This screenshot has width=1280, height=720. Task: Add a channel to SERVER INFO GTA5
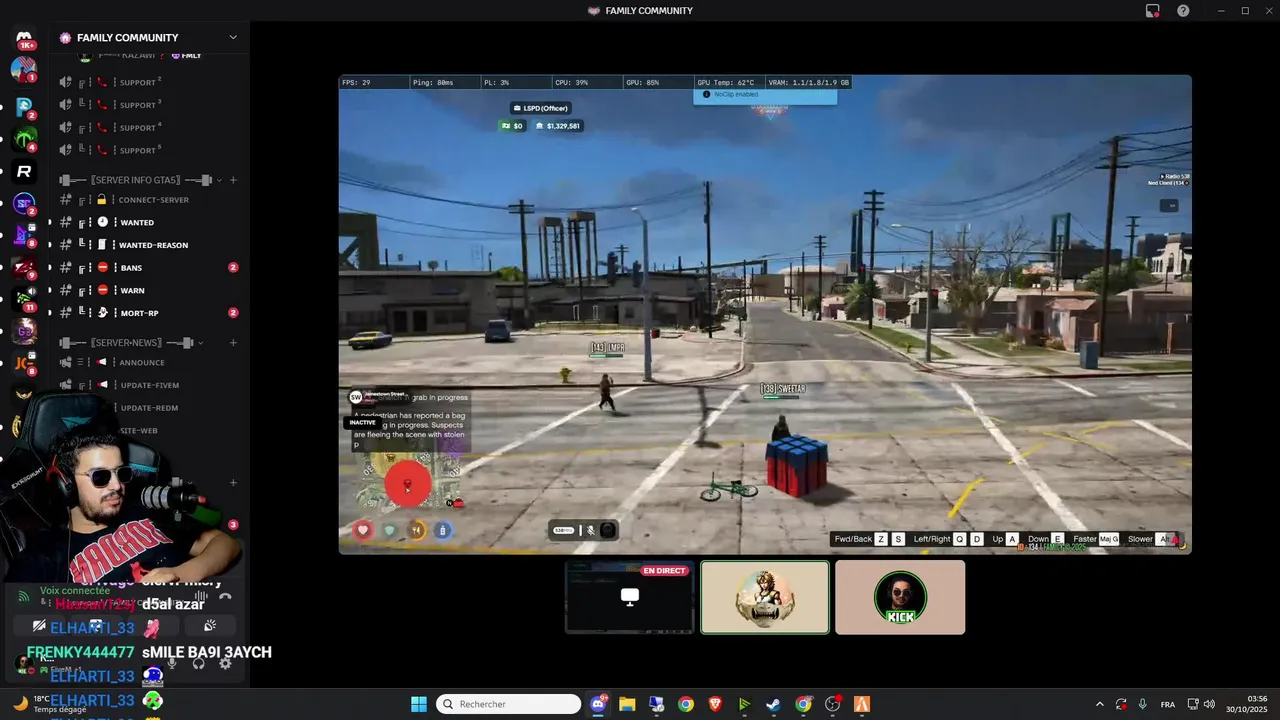pyautogui.click(x=233, y=180)
